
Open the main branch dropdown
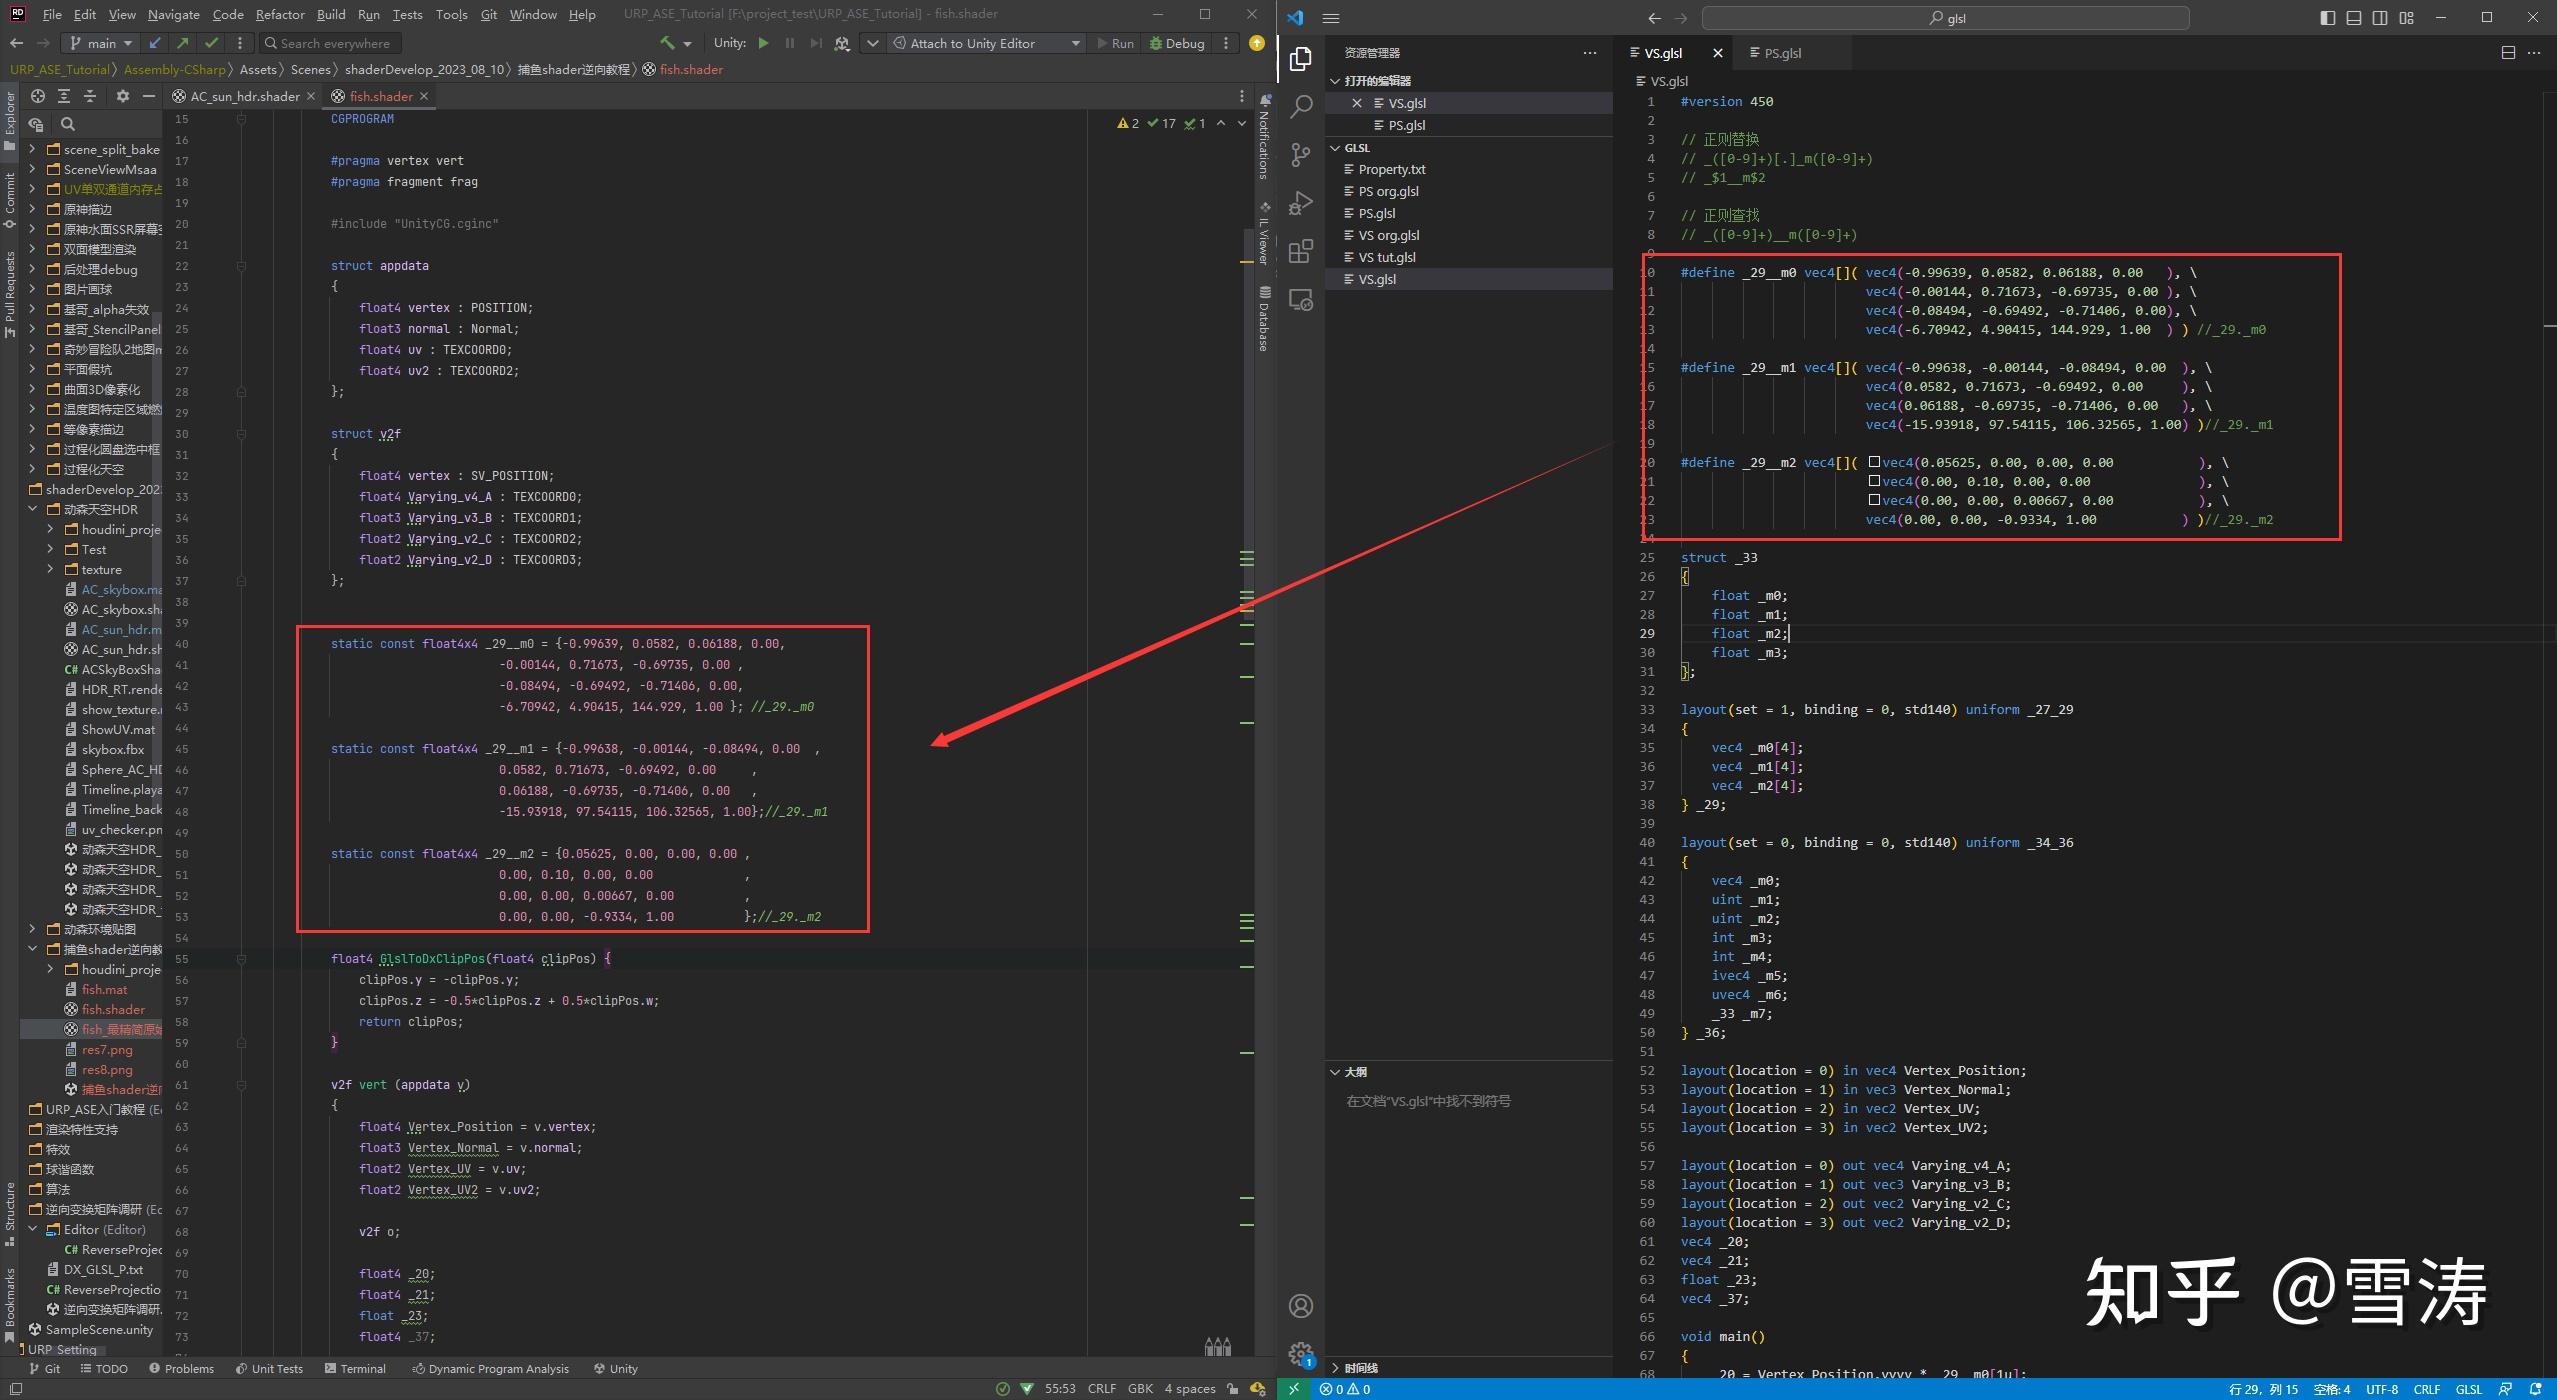101,43
